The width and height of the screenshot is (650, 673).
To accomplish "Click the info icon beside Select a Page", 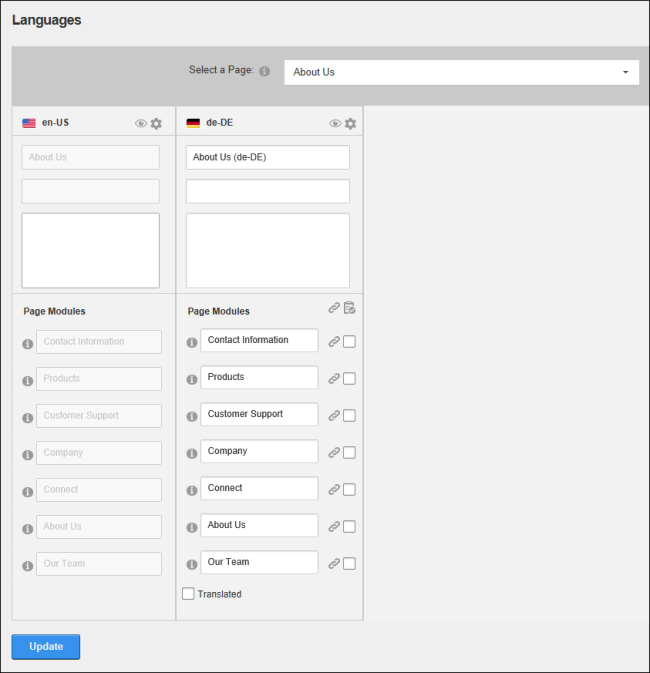I will pos(264,71).
